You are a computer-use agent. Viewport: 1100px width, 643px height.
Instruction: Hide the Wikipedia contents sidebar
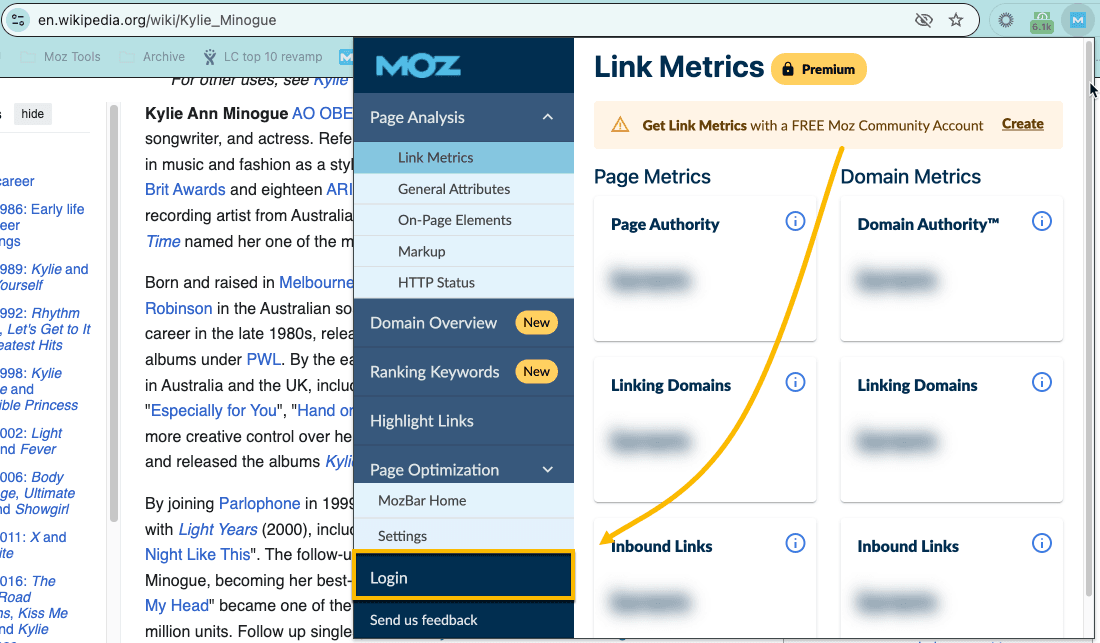(33, 114)
